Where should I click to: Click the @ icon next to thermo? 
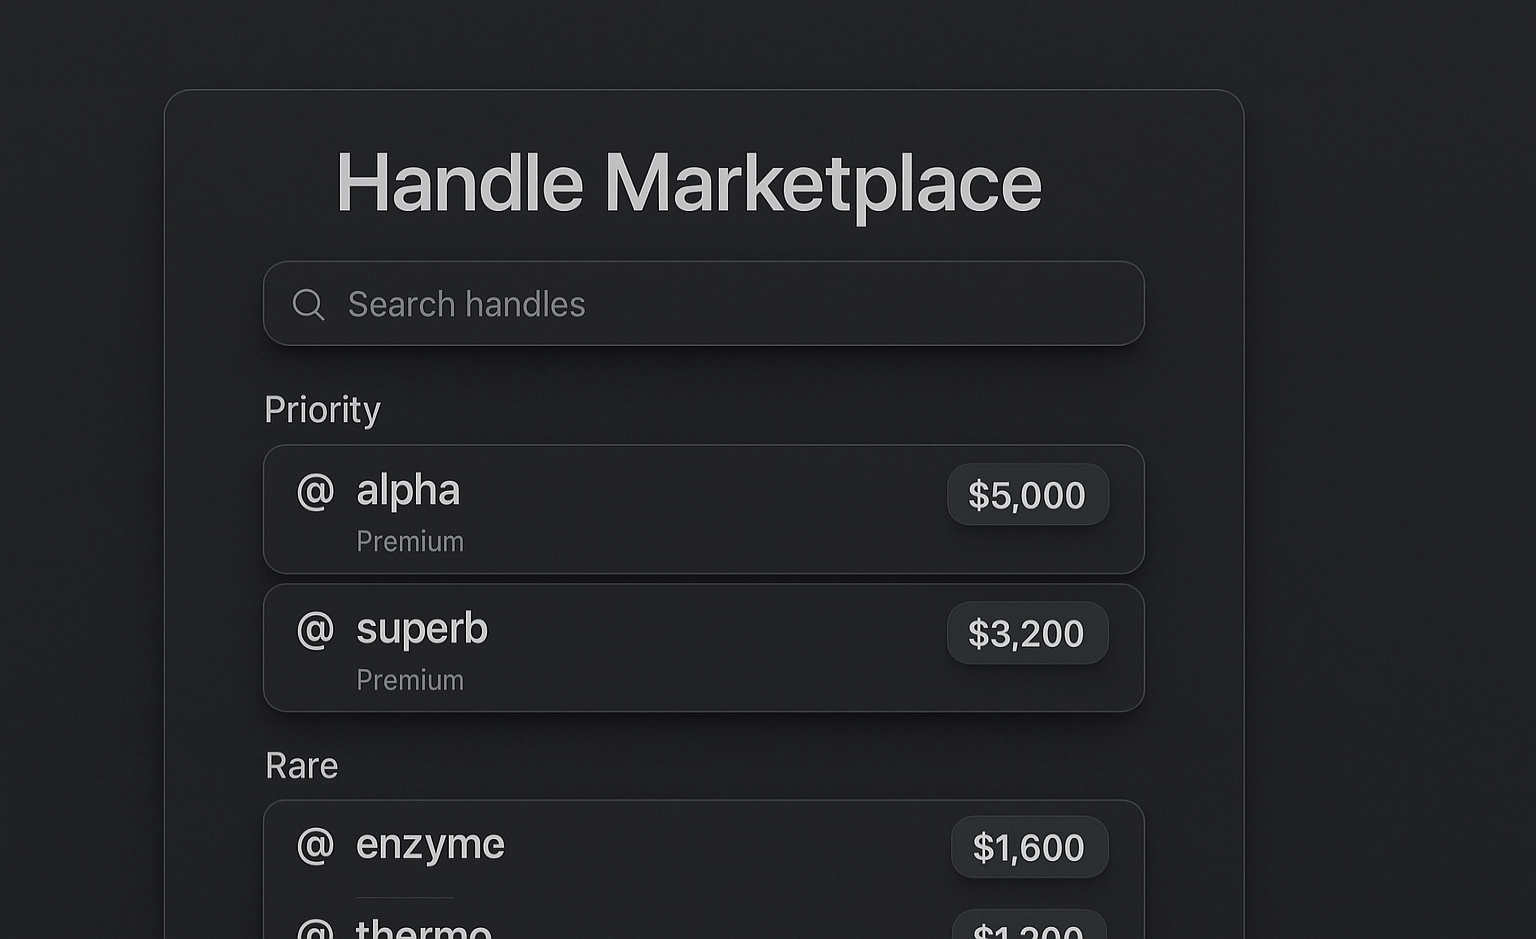point(314,928)
